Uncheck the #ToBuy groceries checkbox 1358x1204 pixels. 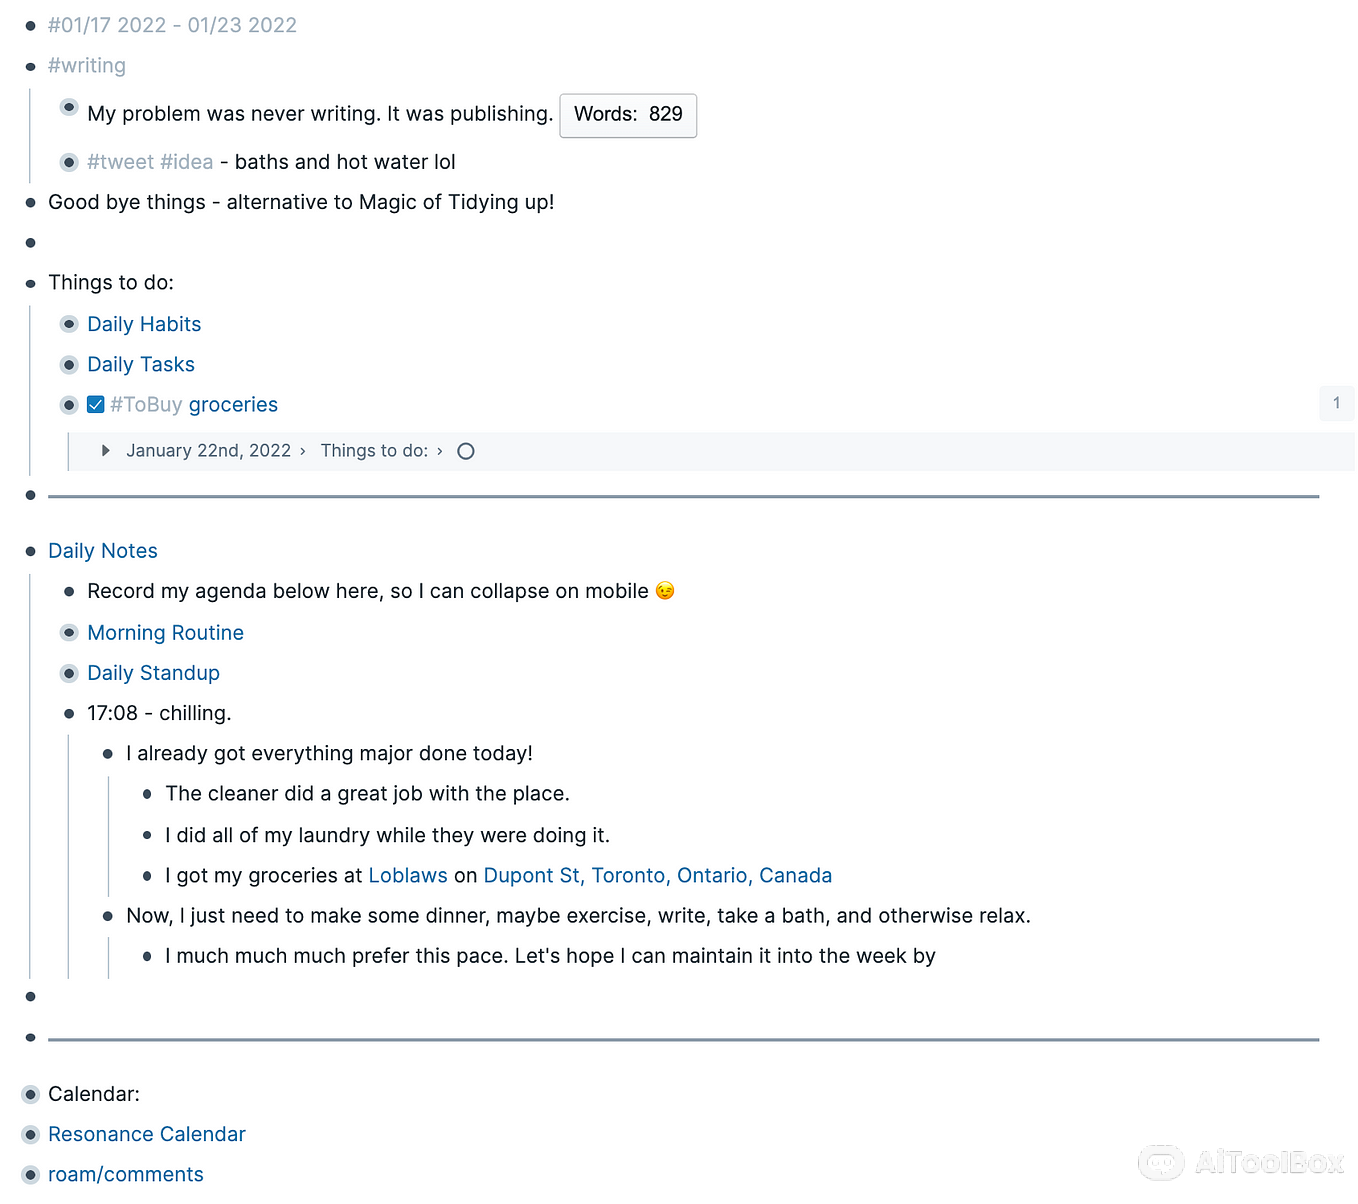pyautogui.click(x=96, y=404)
